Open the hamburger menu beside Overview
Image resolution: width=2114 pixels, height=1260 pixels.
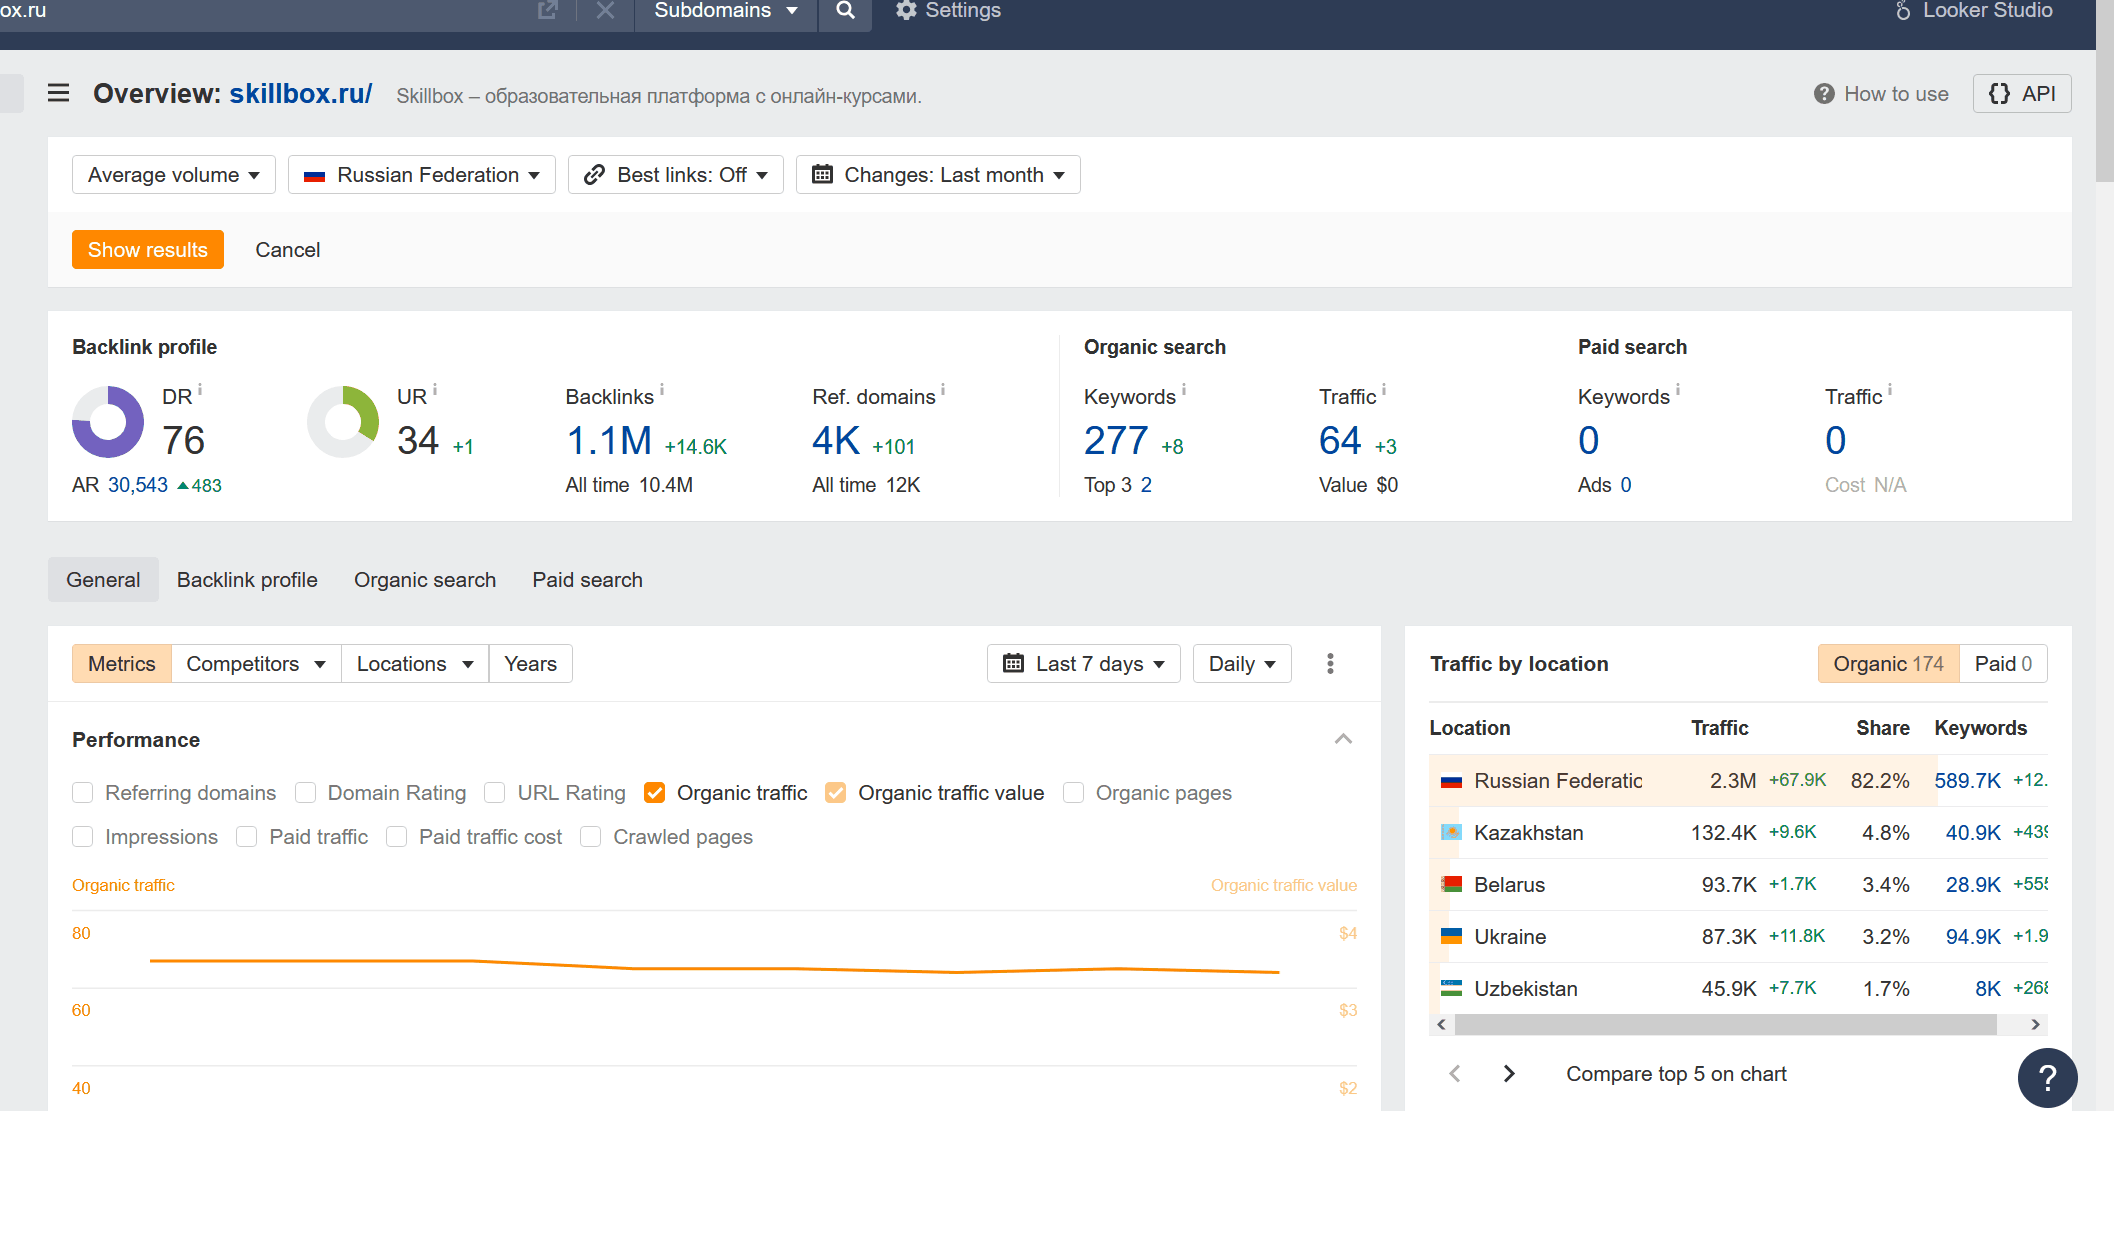(x=59, y=93)
